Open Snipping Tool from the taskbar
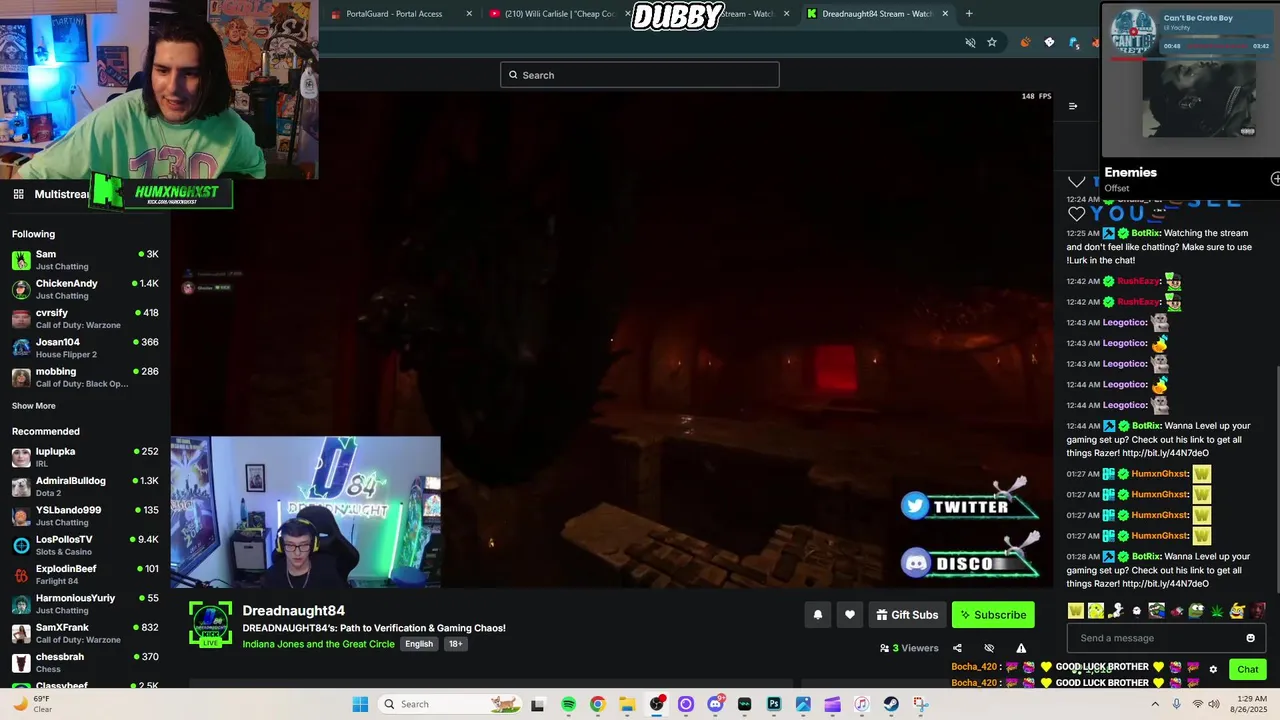Image resolution: width=1280 pixels, height=720 pixels. coord(920,704)
